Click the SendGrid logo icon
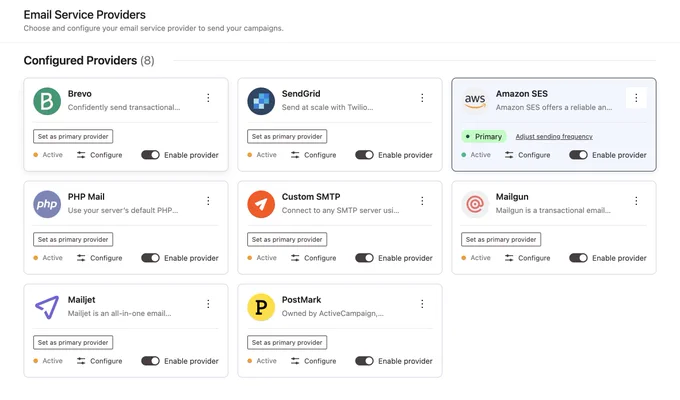The width and height of the screenshot is (680, 400). 261,101
